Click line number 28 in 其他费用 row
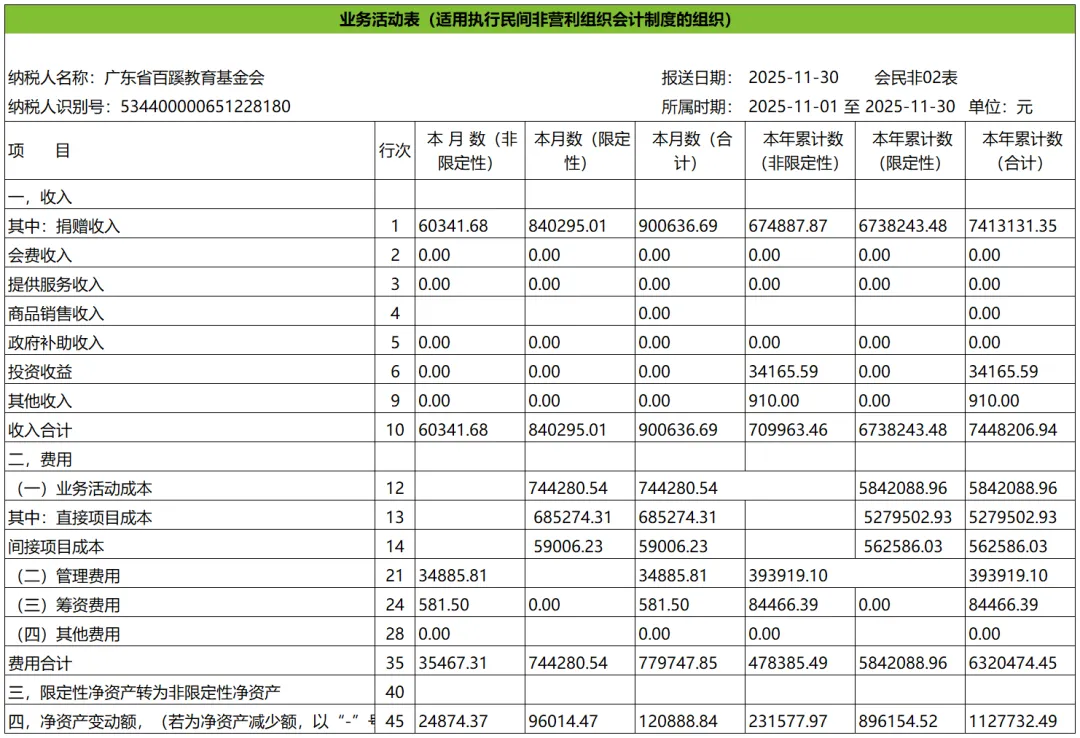Viewport: 1080px width, 738px height. pos(395,634)
